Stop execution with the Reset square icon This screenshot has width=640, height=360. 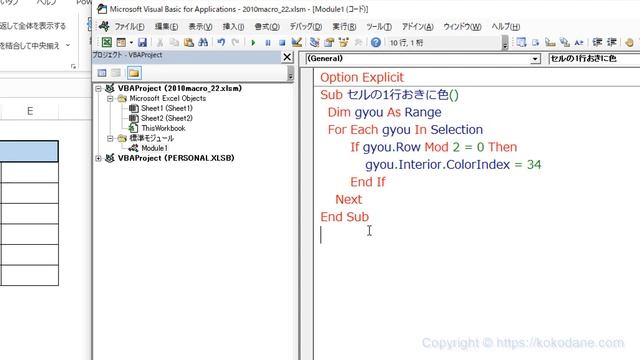[282, 42]
